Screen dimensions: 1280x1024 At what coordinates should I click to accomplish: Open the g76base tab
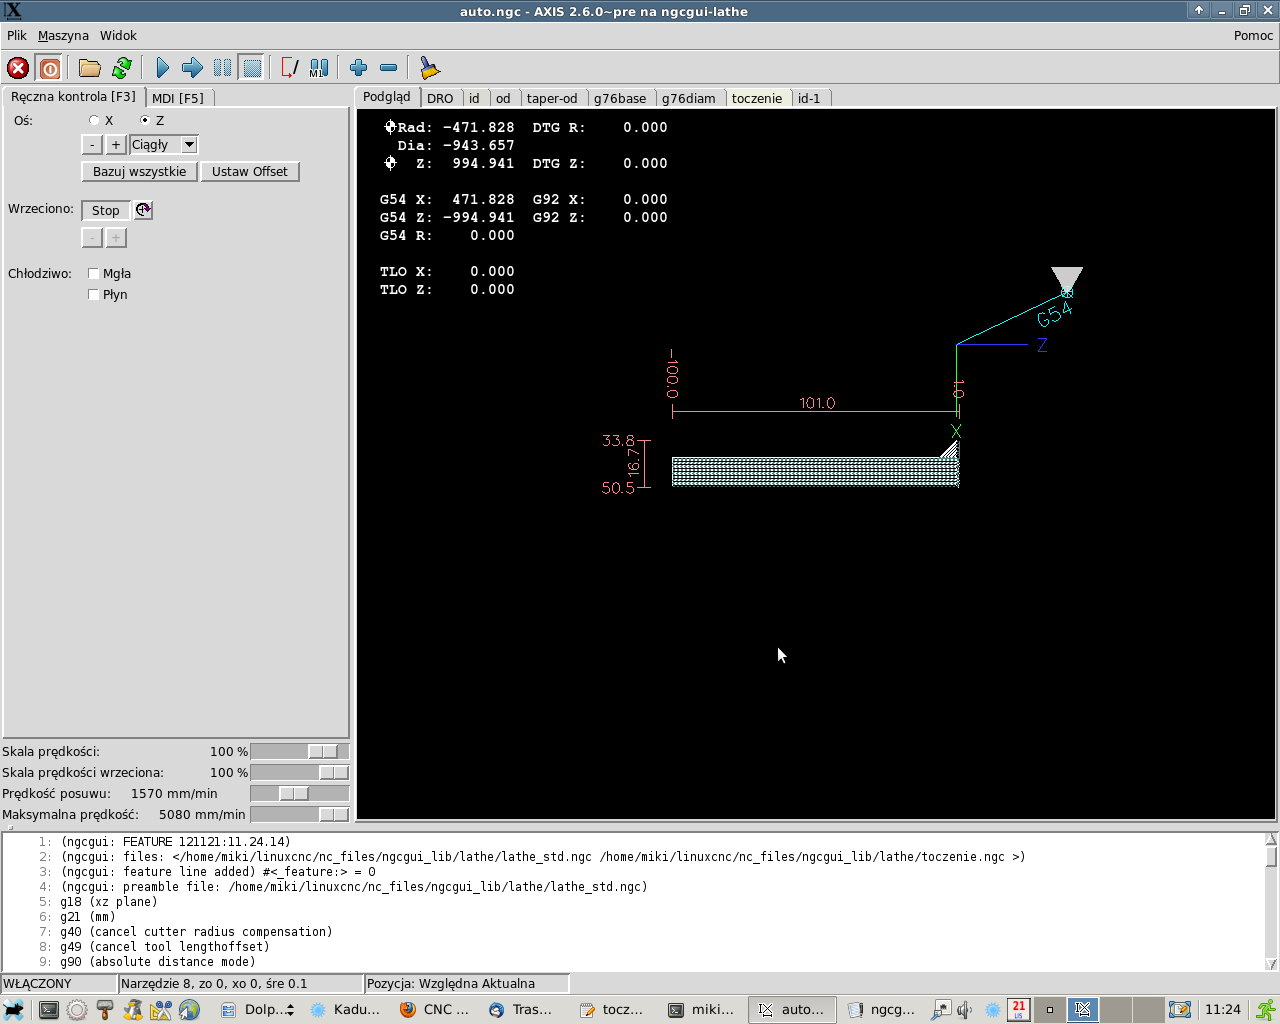[x=620, y=98]
